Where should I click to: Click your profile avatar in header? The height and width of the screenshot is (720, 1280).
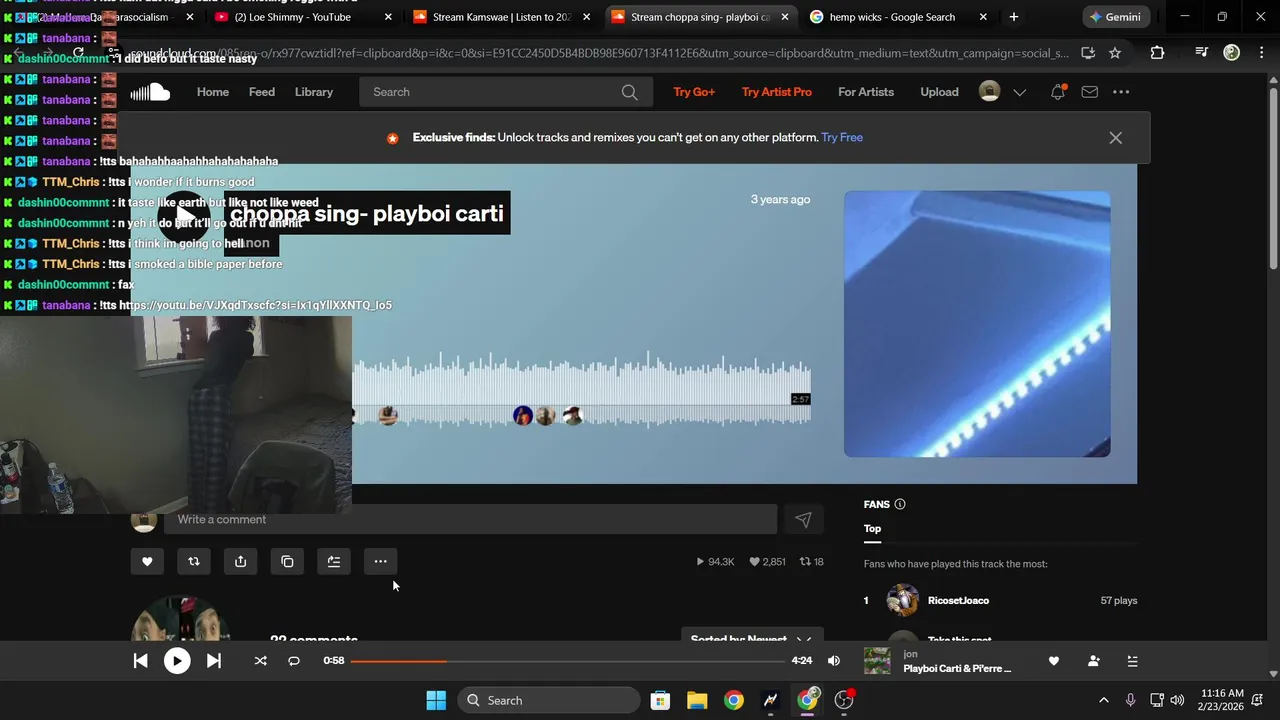pos(989,92)
